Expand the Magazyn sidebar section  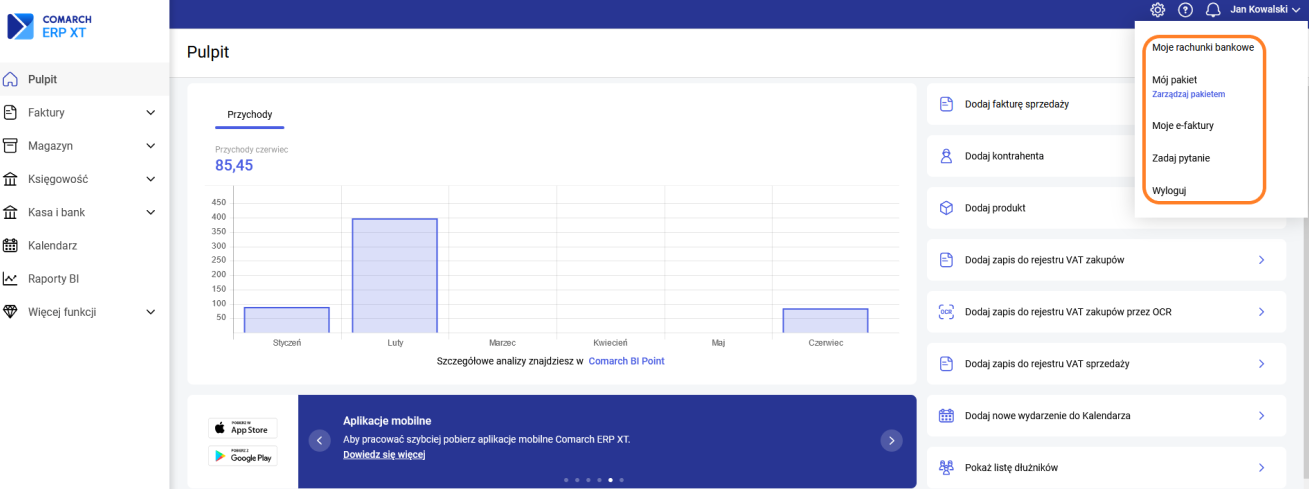(x=151, y=146)
